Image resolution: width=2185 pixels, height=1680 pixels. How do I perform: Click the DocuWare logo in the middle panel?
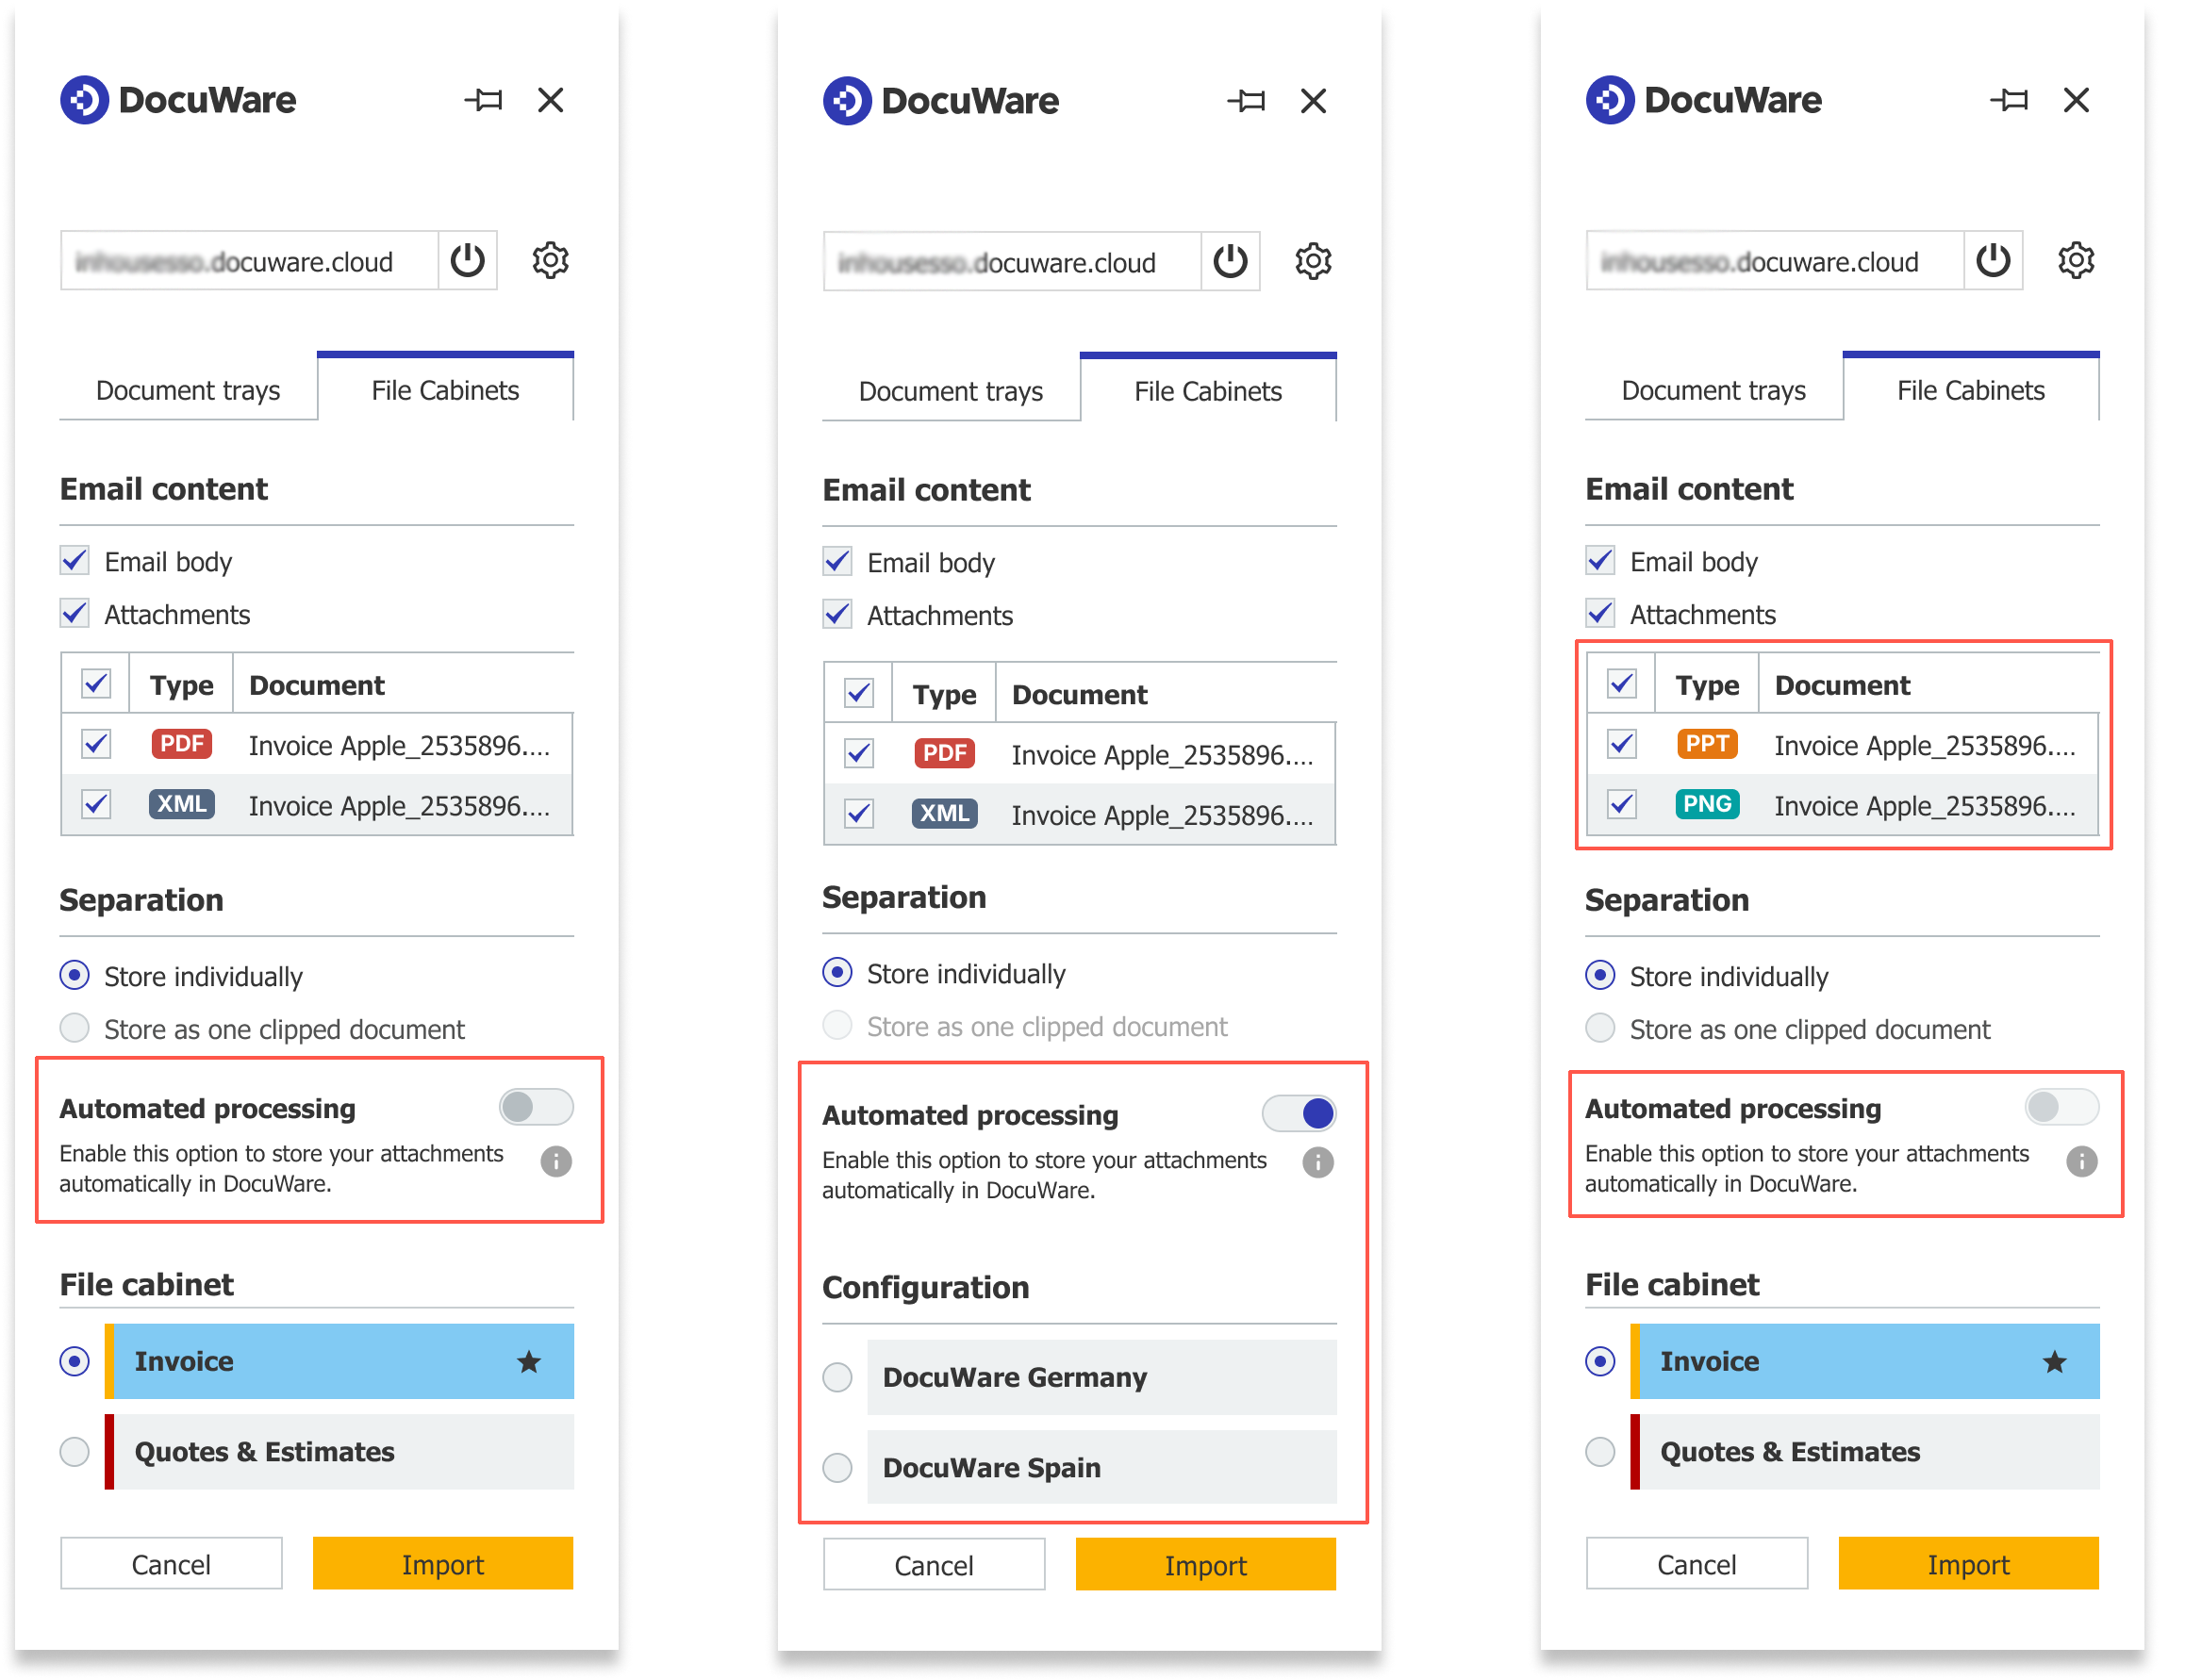[846, 101]
